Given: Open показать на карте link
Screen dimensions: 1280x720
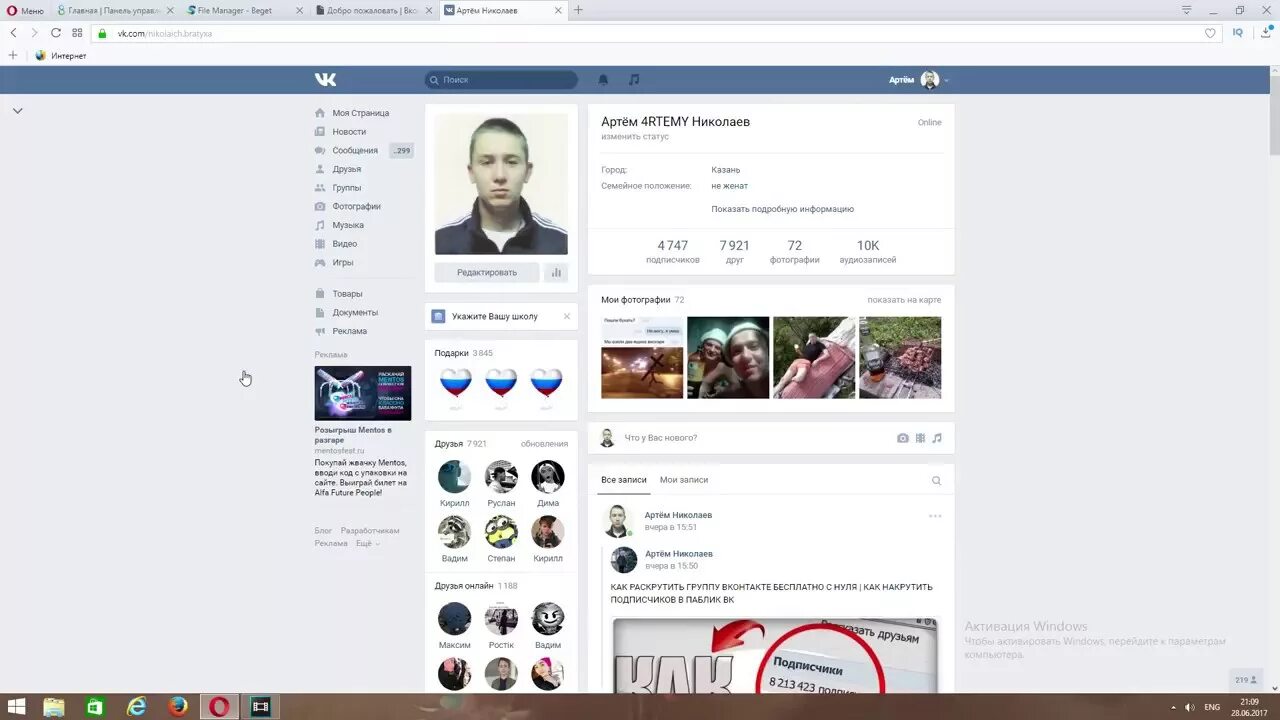Looking at the screenshot, I should [904, 300].
